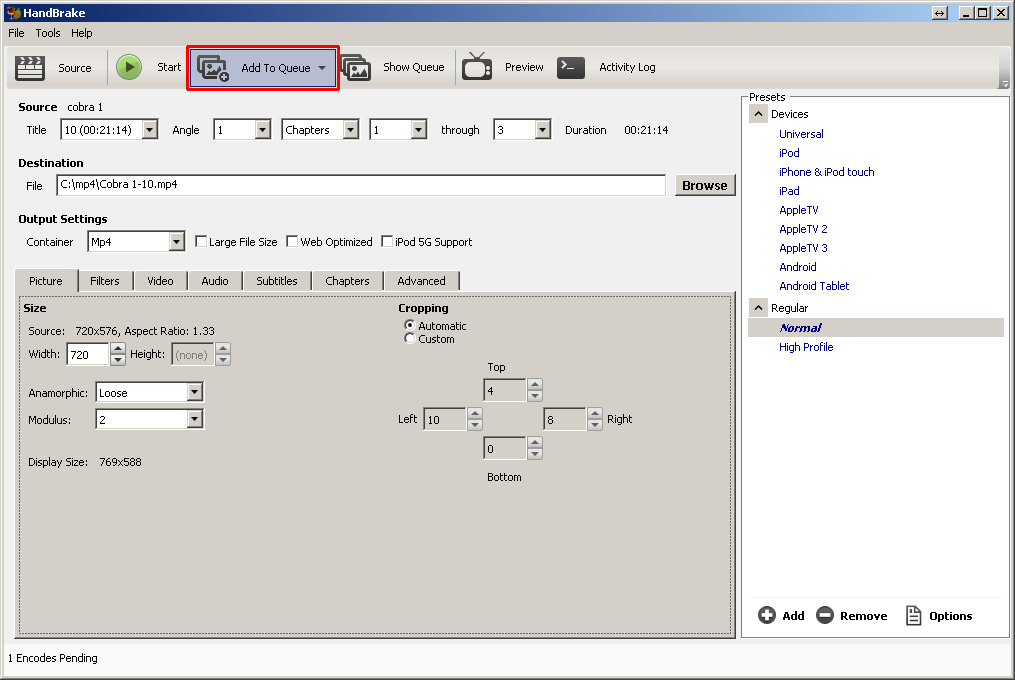Increase Right crop spinner
The height and width of the screenshot is (680, 1015).
pos(594,413)
